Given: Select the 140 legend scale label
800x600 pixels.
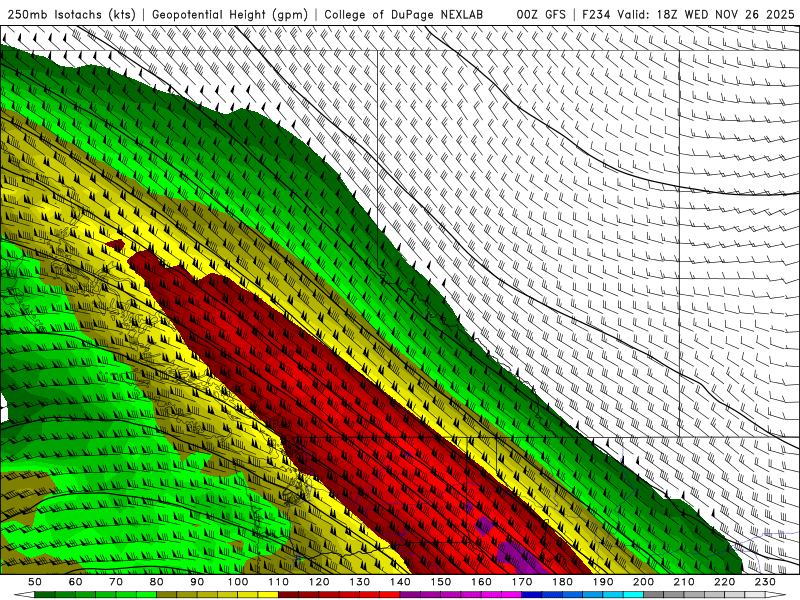Looking at the screenshot, I should tap(400, 582).
